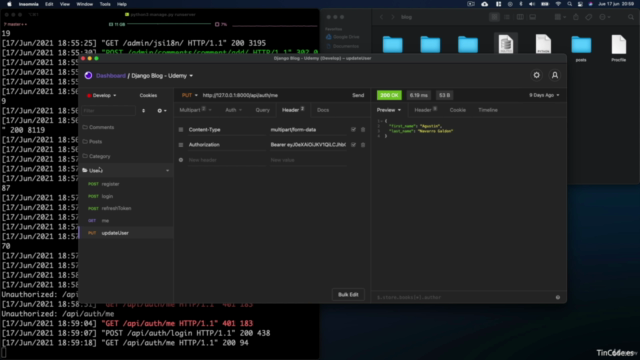The width and height of the screenshot is (640, 360).
Task: Click the Finder tags icon
Action: (589, 17)
